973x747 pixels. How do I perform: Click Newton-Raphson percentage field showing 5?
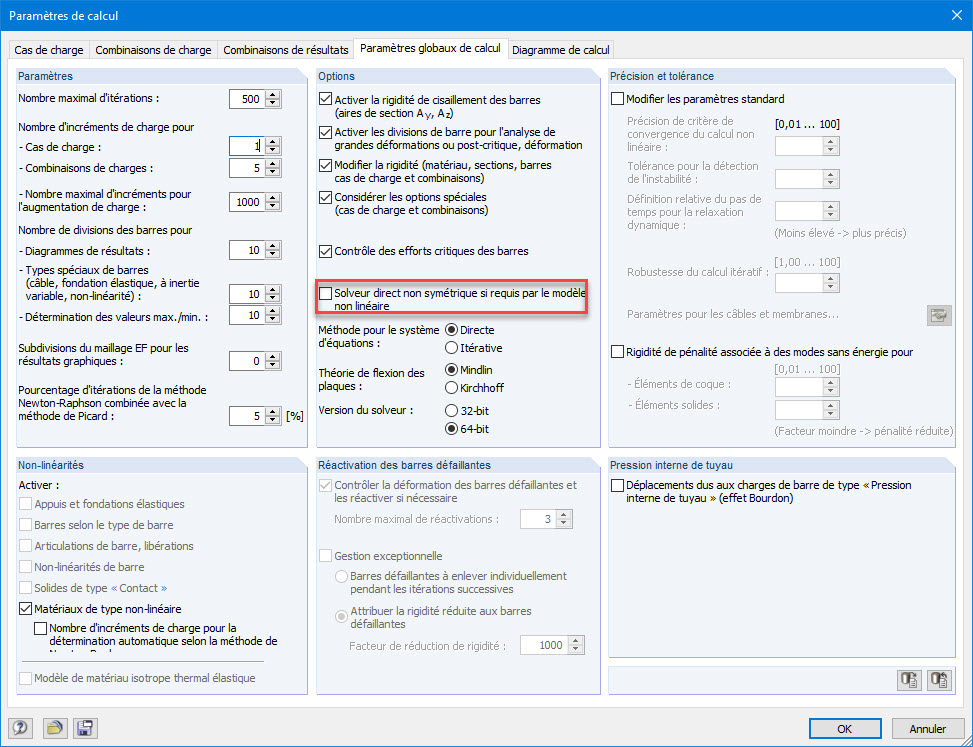click(247, 416)
